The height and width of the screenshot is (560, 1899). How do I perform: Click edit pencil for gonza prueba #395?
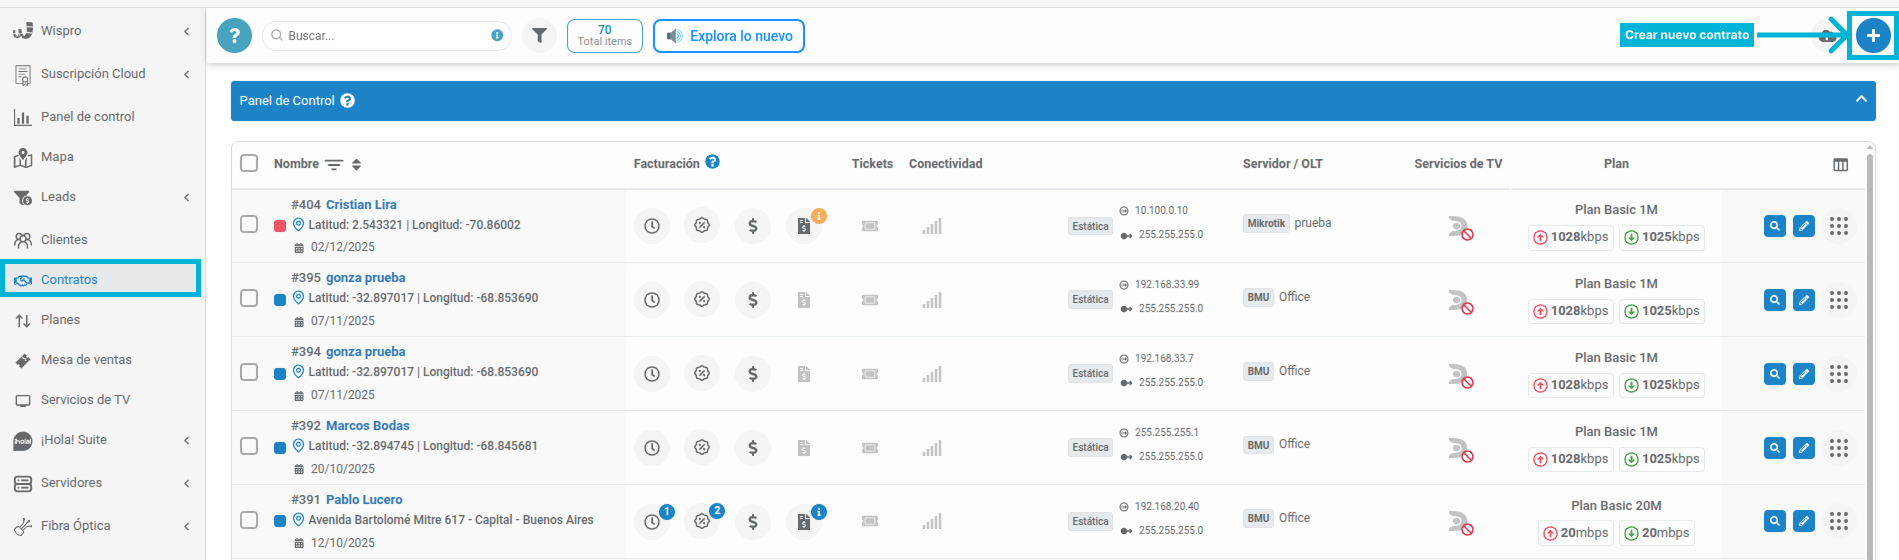(x=1804, y=300)
